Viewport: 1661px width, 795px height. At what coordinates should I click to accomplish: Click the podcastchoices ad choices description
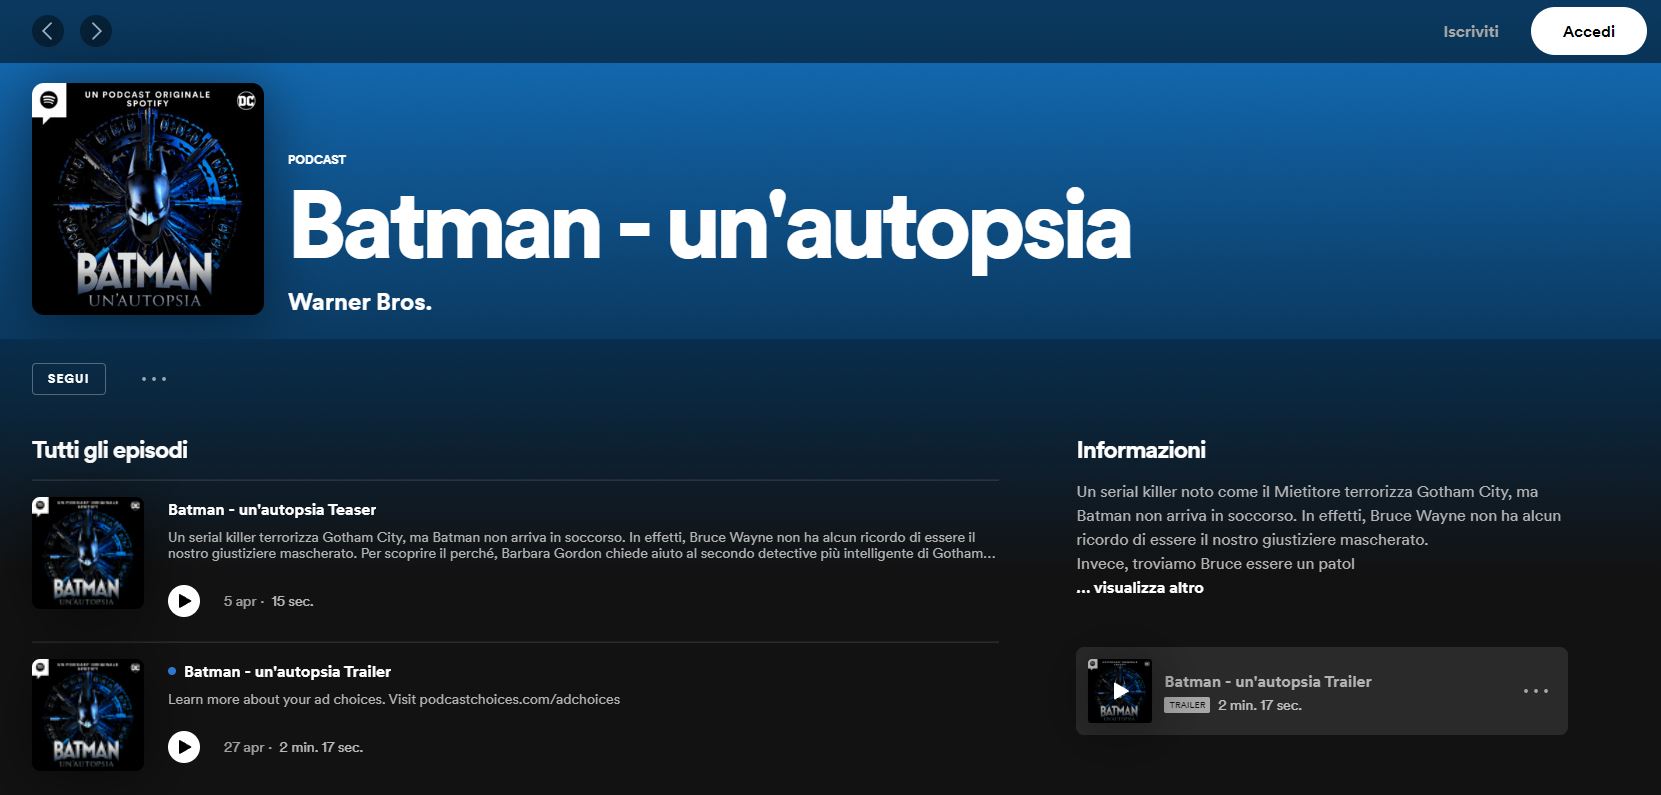click(394, 699)
